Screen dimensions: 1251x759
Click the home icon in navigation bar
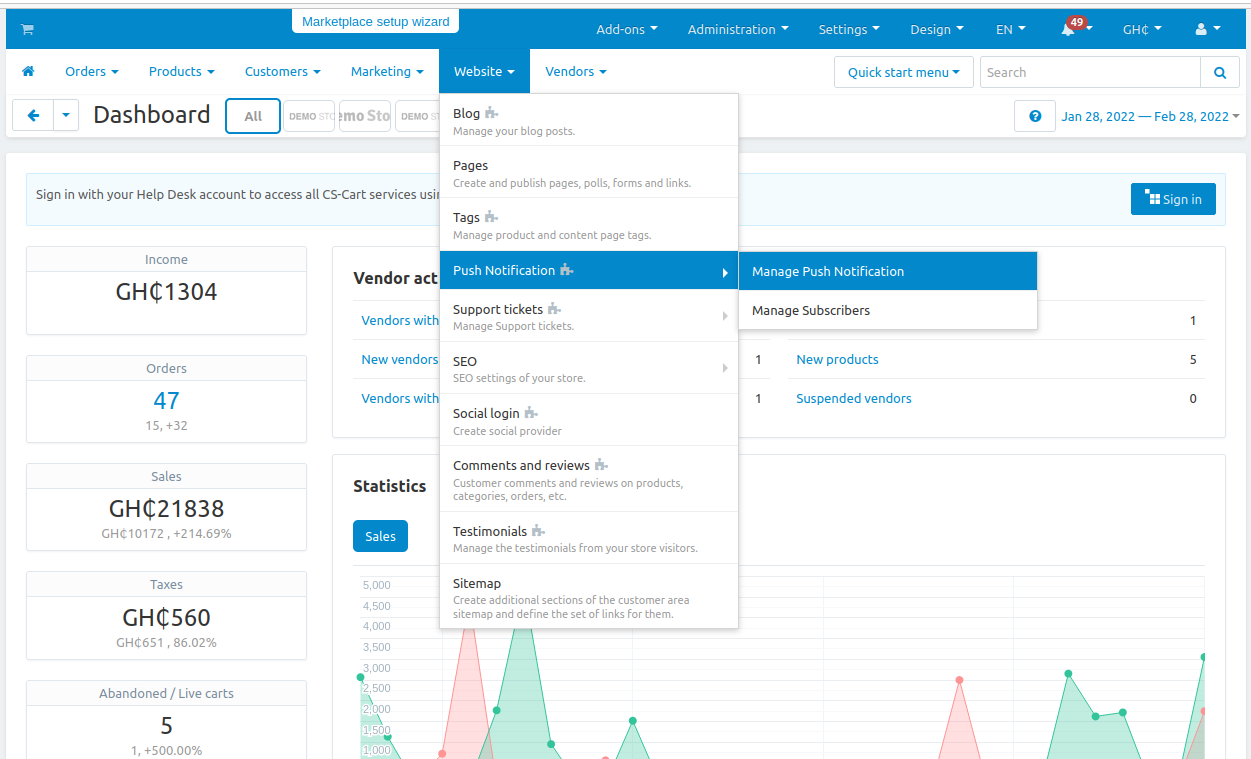click(28, 72)
